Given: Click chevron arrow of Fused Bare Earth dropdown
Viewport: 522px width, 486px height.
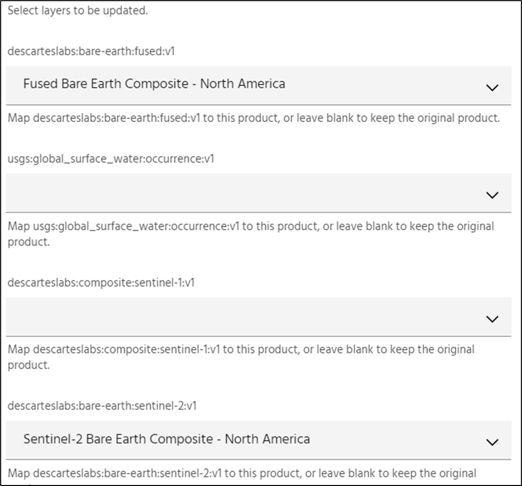Looking at the screenshot, I should tap(492, 87).
